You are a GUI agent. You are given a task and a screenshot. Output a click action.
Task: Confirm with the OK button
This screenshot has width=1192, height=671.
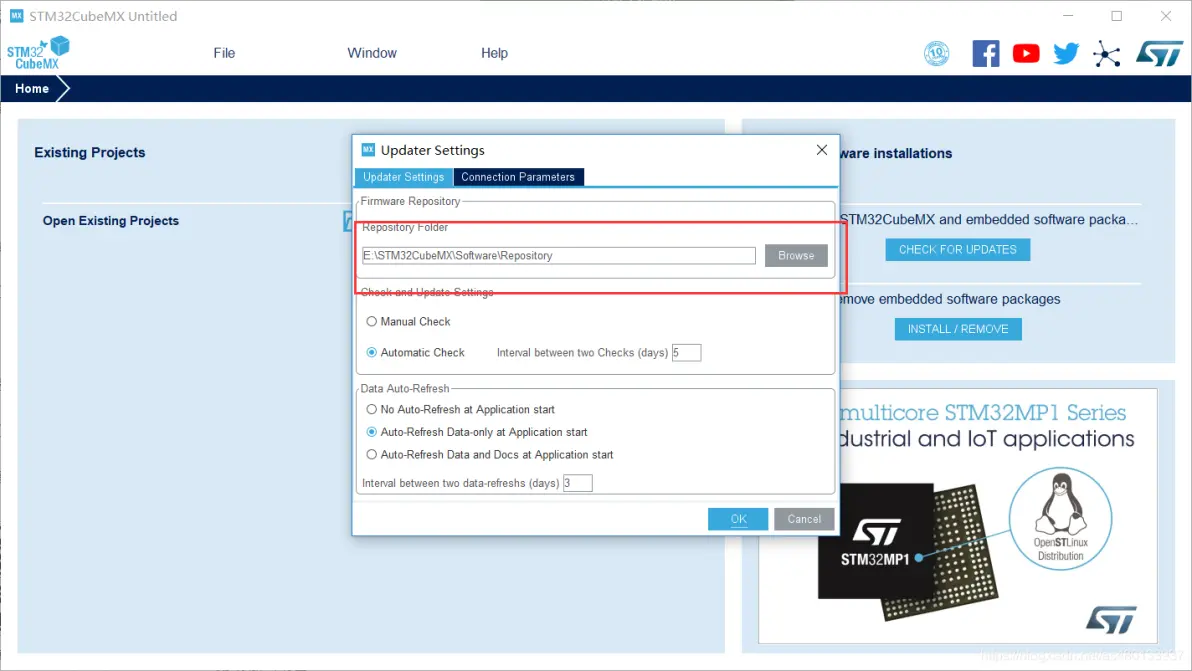[x=738, y=519]
